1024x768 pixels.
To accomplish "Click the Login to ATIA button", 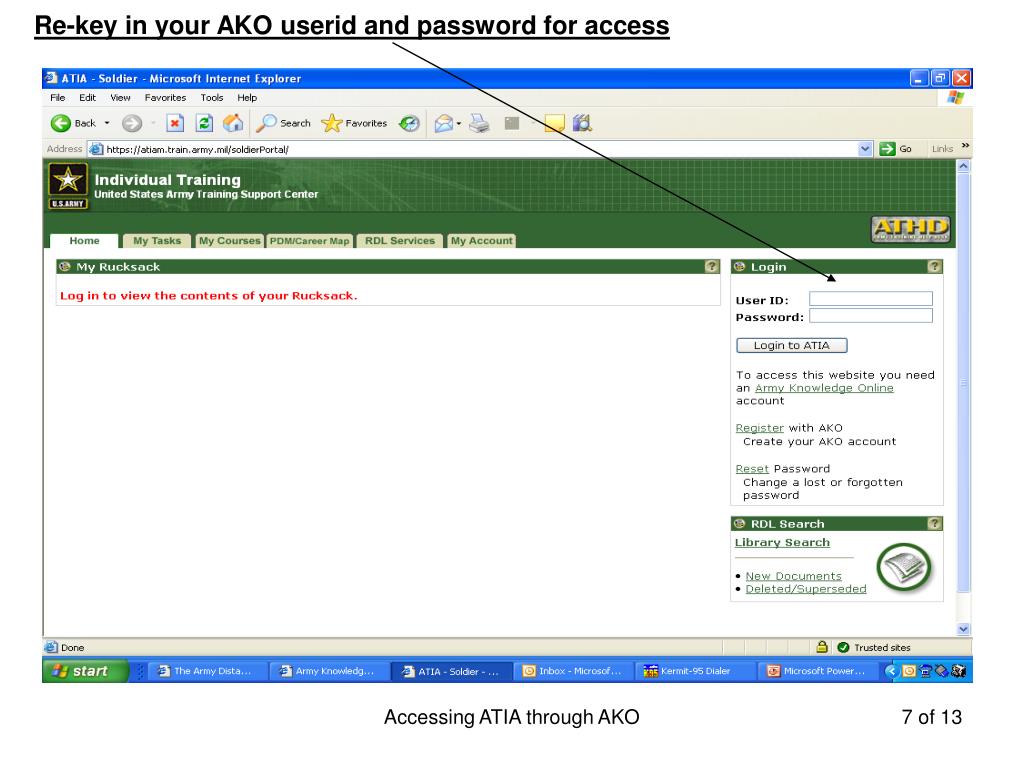I will pos(792,345).
